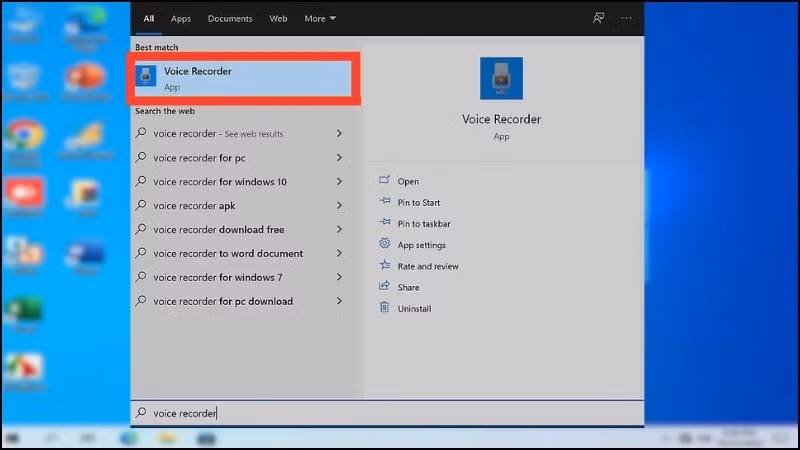Click the small Voice Recorder icon in best match
Image resolution: width=800 pixels, height=450 pixels.
click(x=146, y=76)
